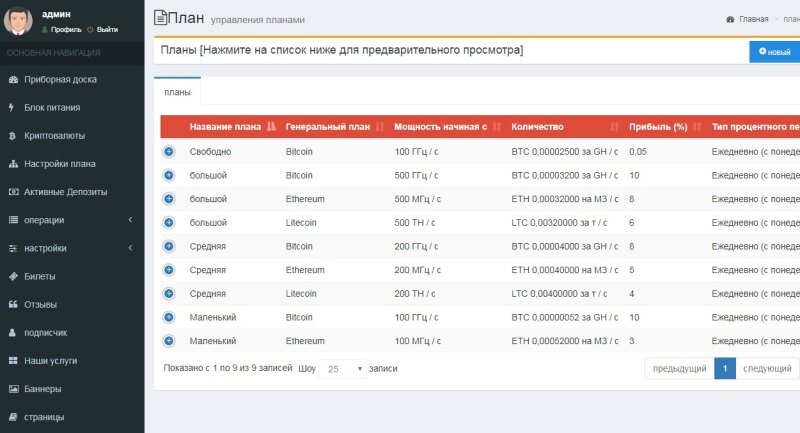Click the Баннеры image icon in sidebar
The image size is (800, 433).
[13, 388]
